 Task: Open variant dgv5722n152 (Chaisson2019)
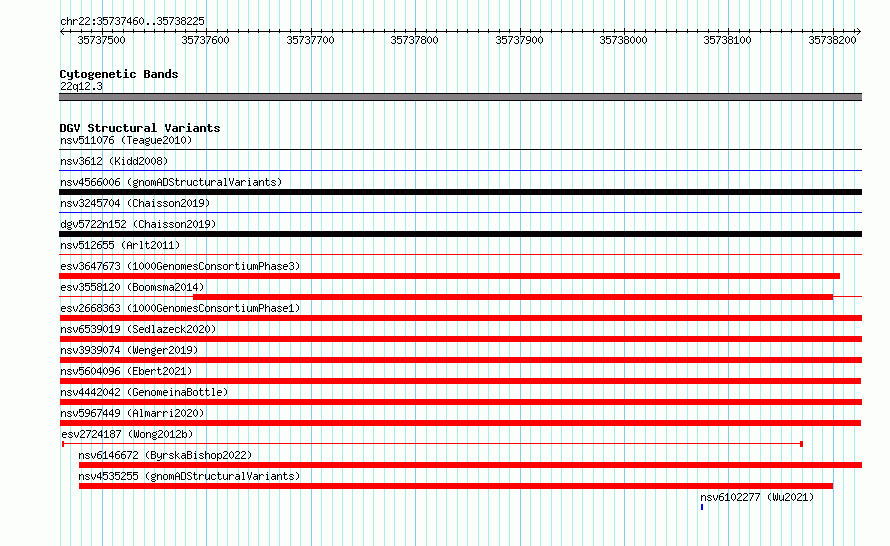pos(138,224)
